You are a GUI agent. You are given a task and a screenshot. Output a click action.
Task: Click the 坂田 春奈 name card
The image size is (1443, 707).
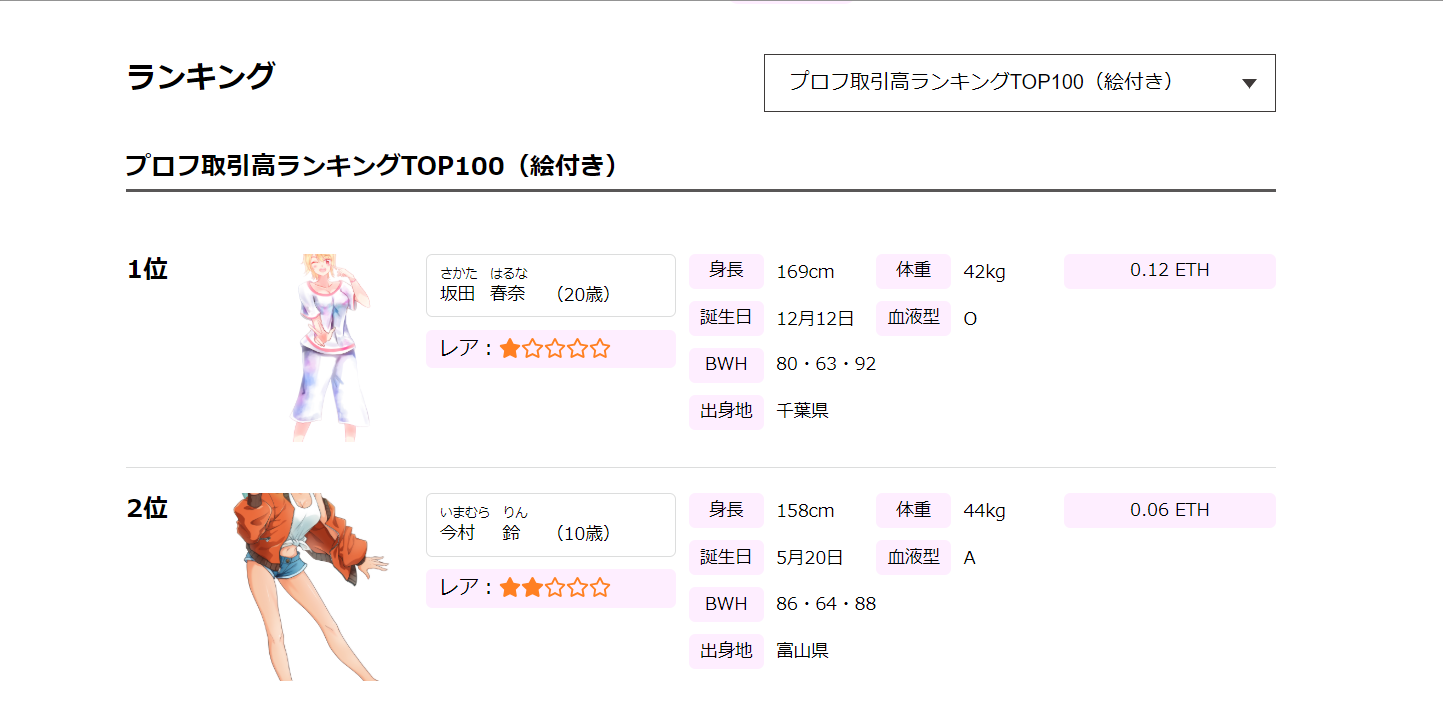[551, 285]
